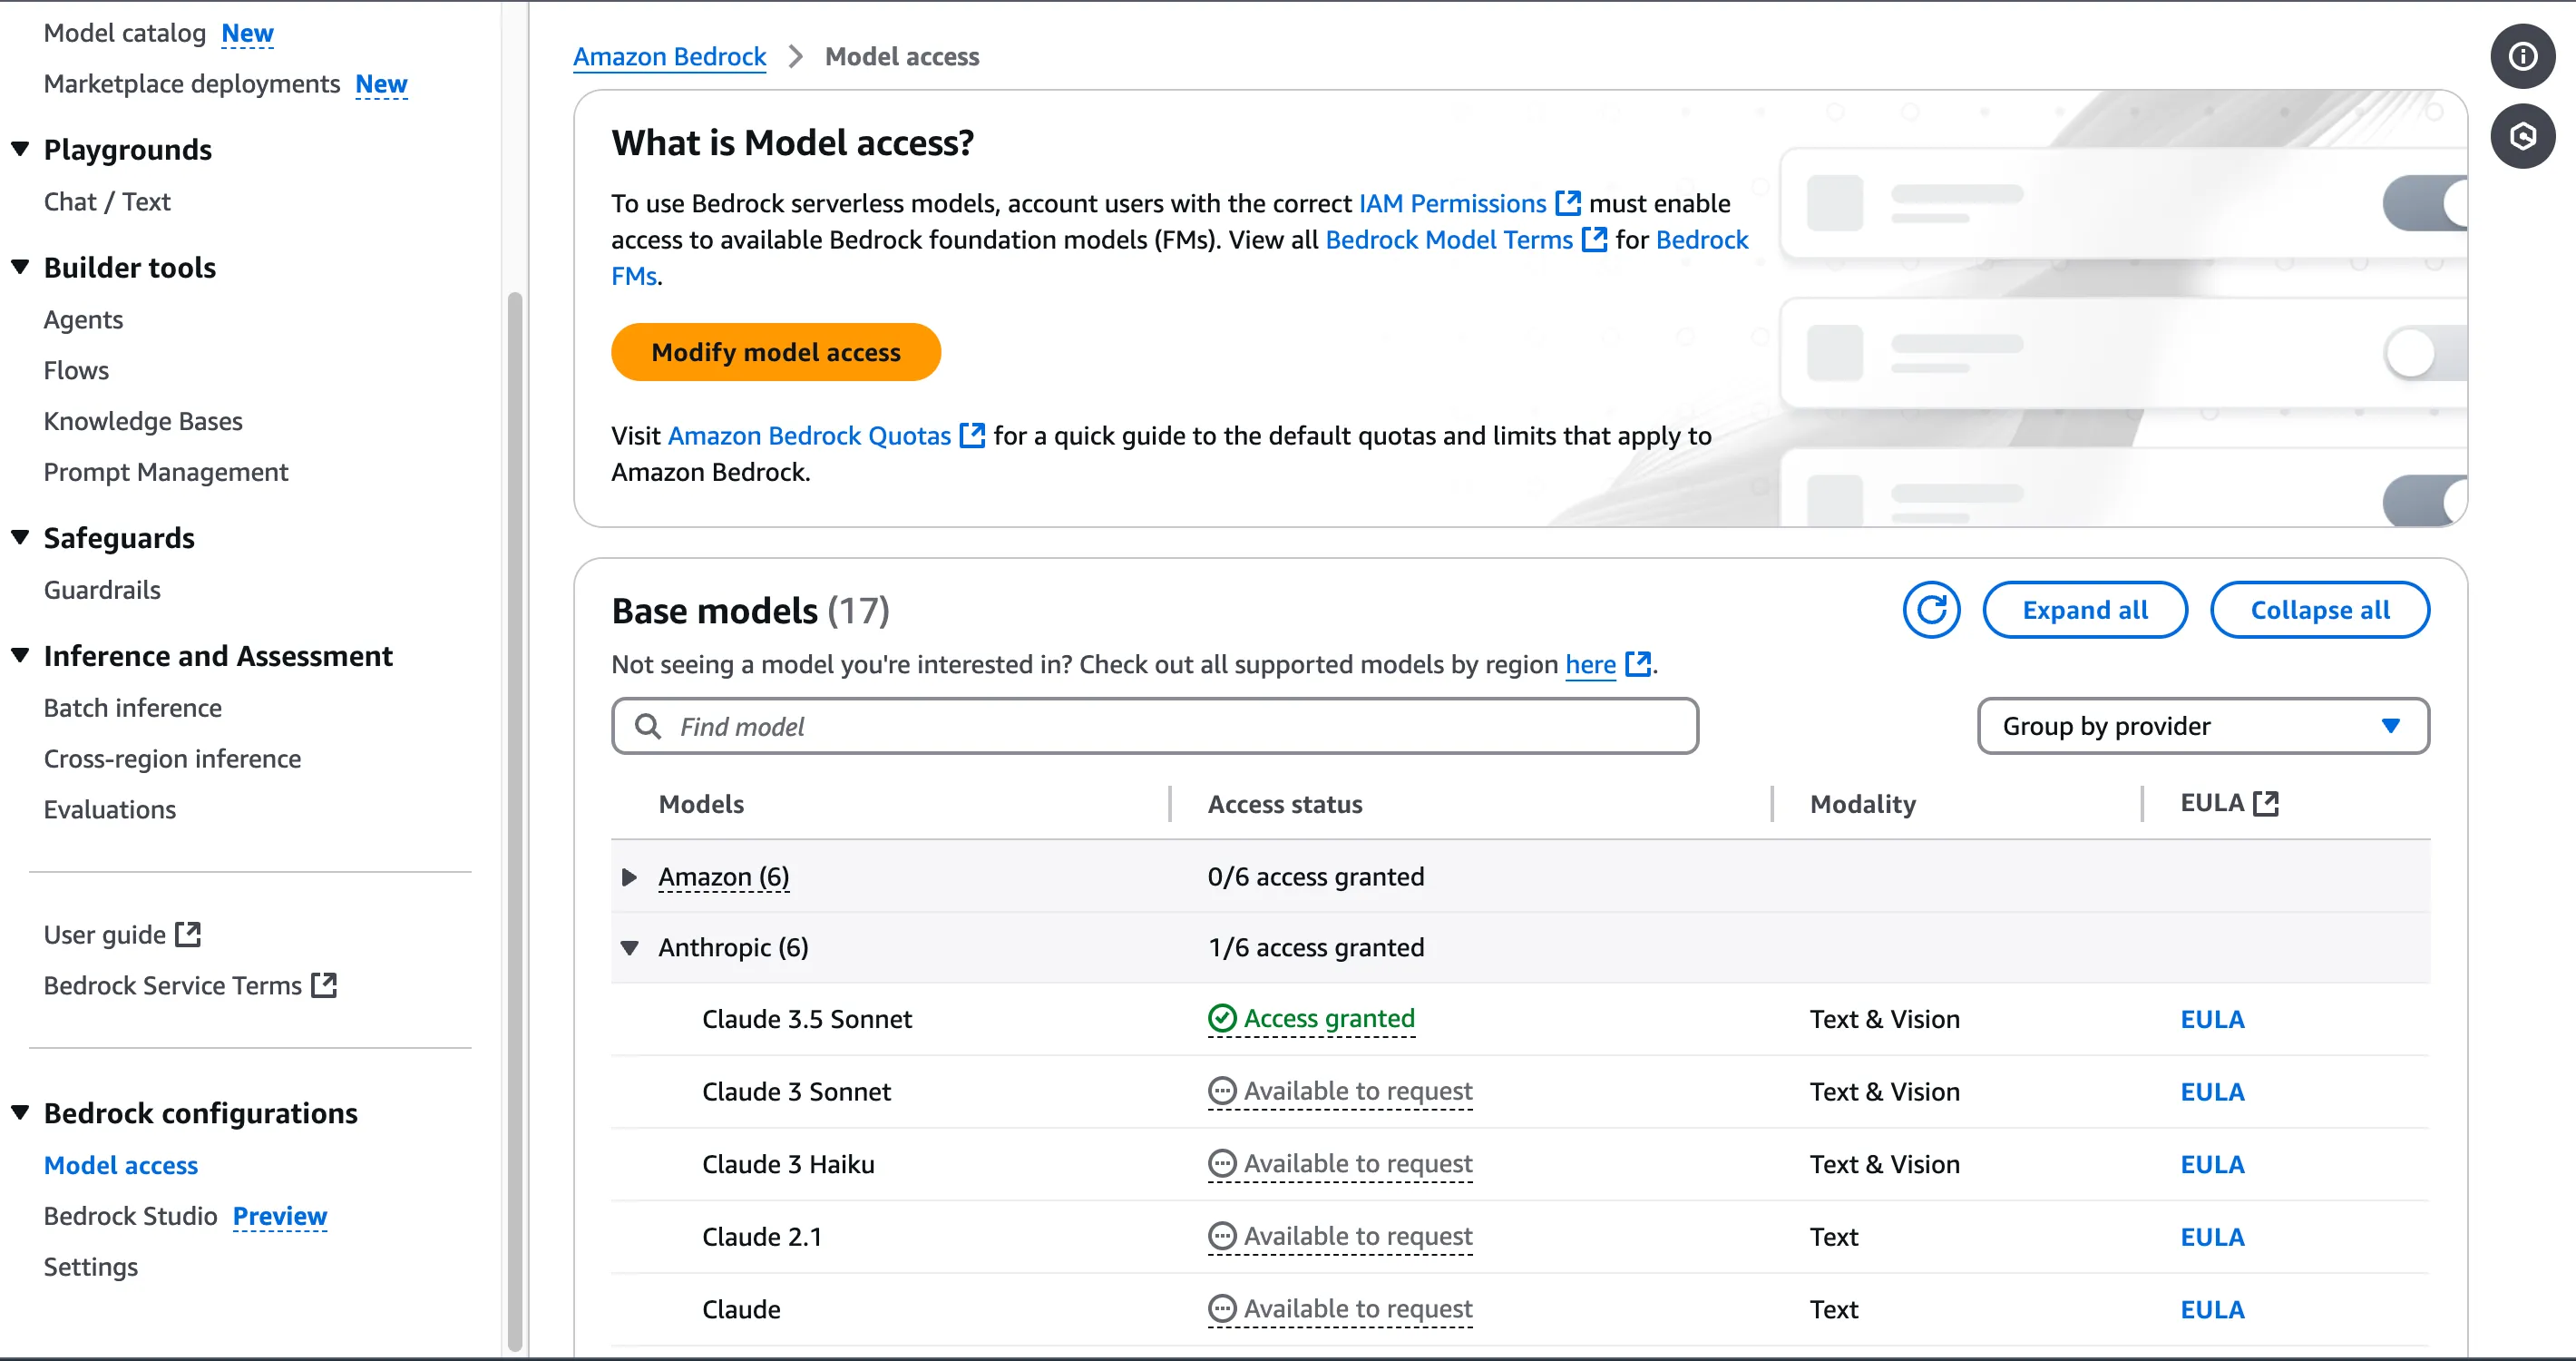Open Knowledge Bases in sidebar
Image resolution: width=2576 pixels, height=1361 pixels.
(x=143, y=421)
